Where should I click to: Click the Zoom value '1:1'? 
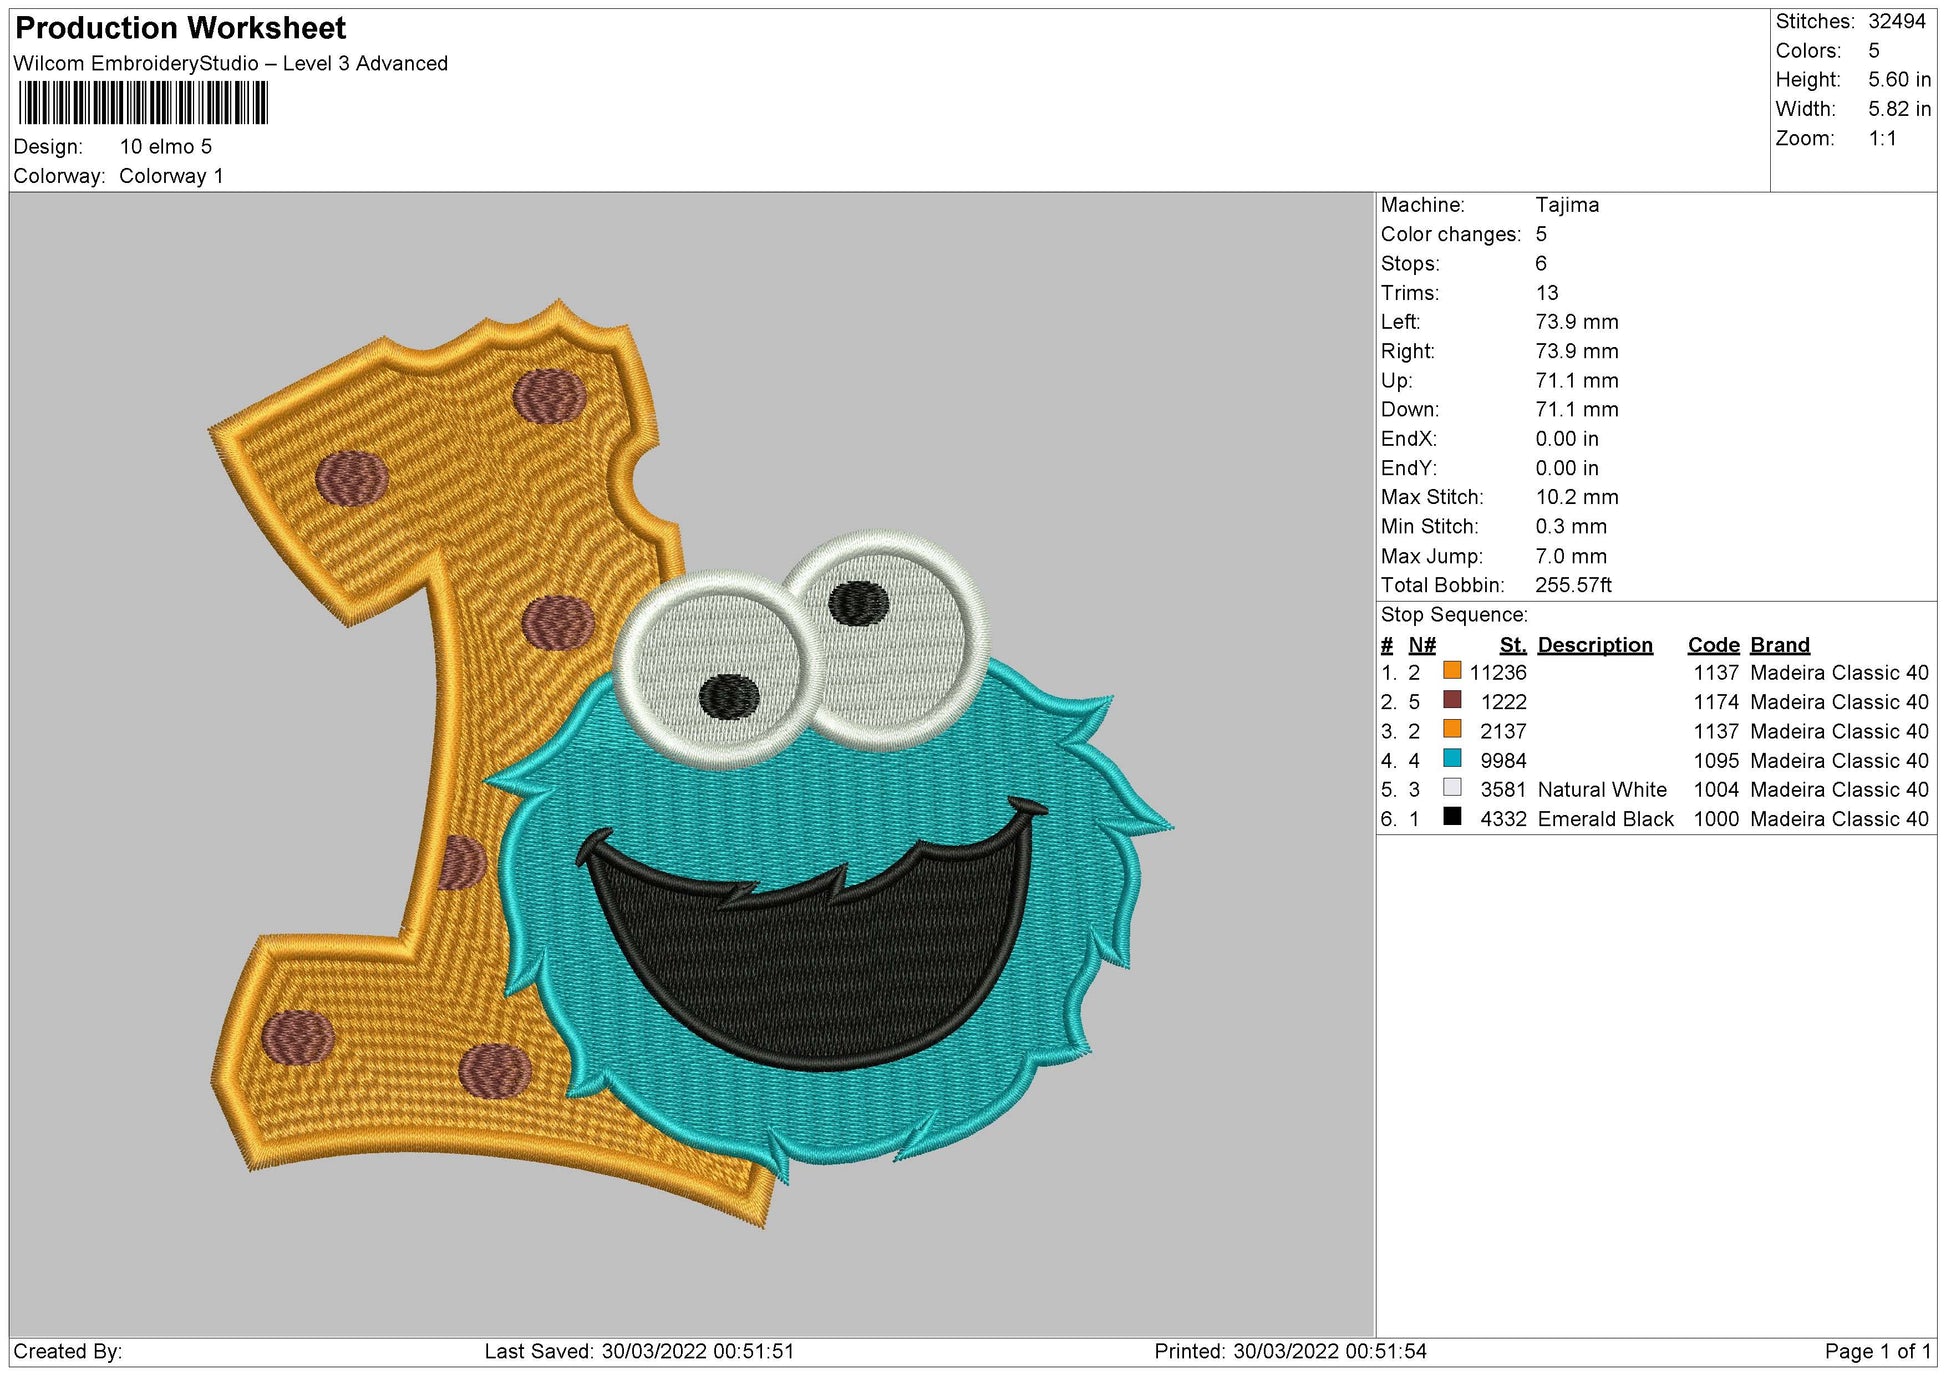(1883, 138)
